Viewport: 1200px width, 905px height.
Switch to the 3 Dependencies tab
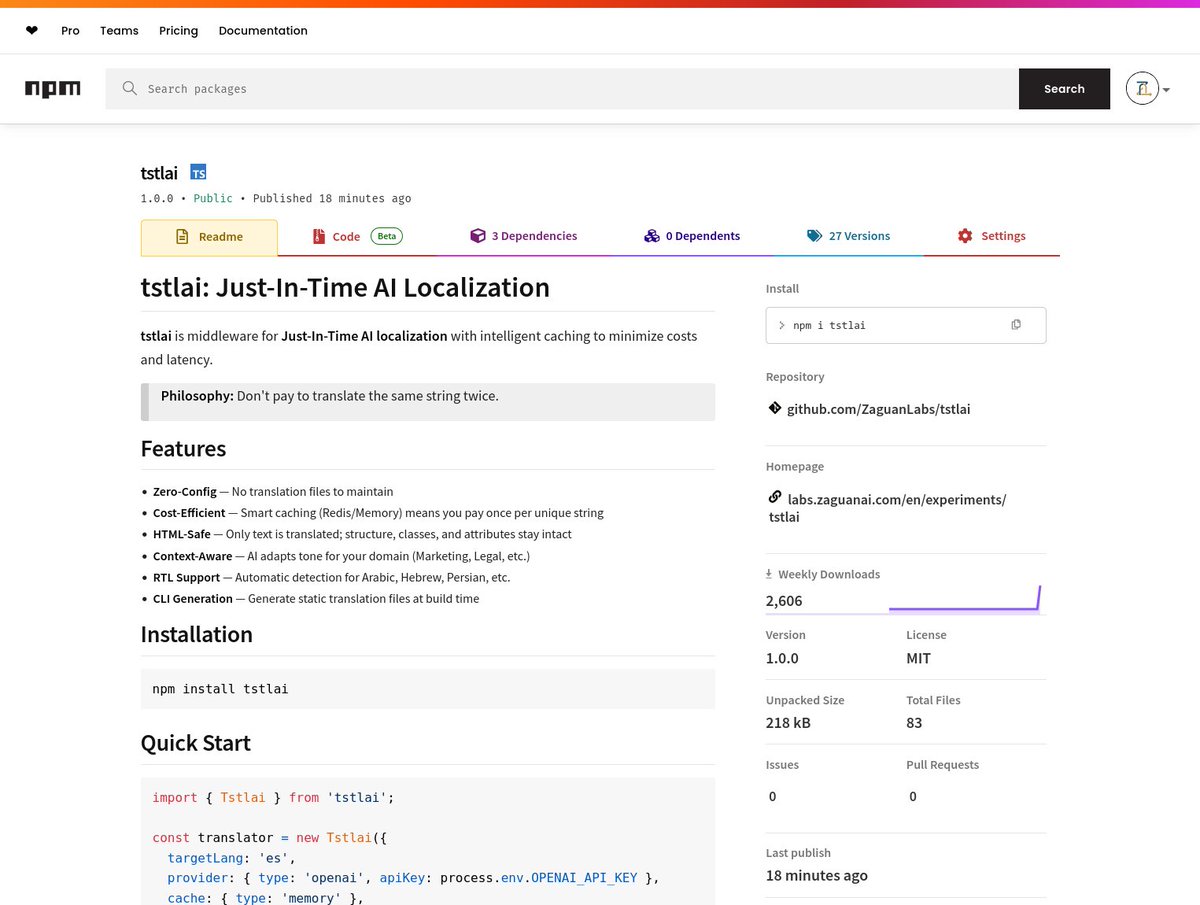click(523, 237)
